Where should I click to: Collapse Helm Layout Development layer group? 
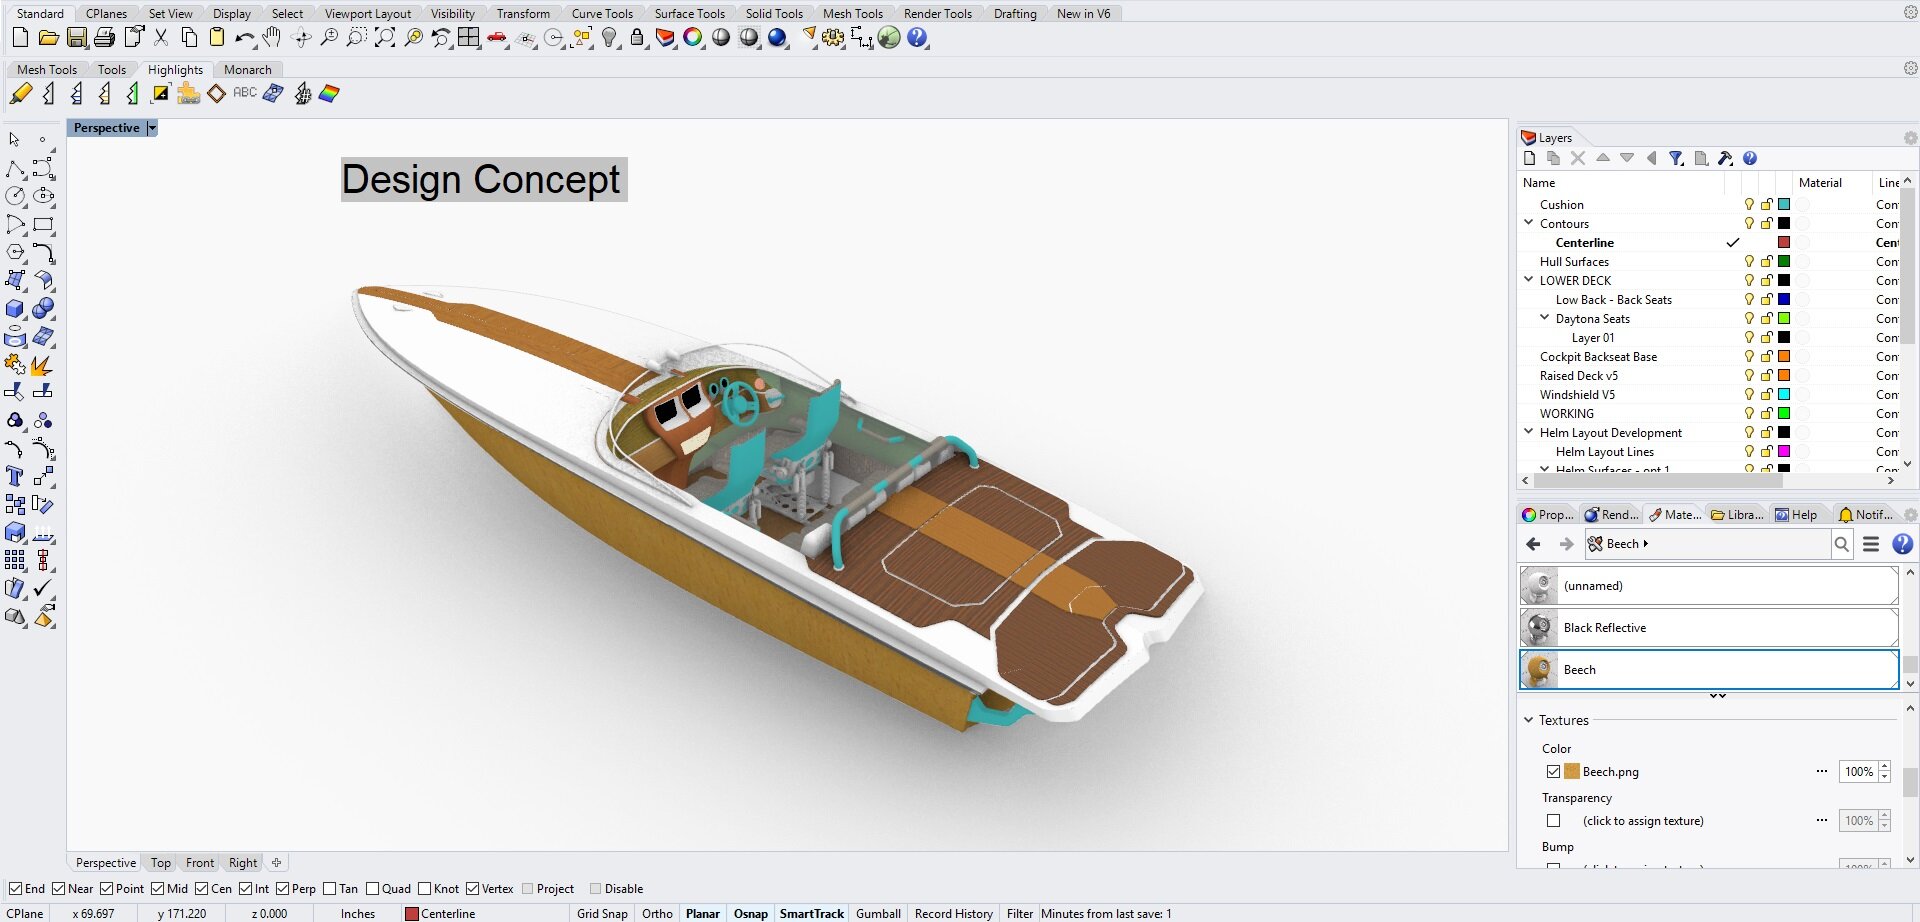tap(1528, 432)
